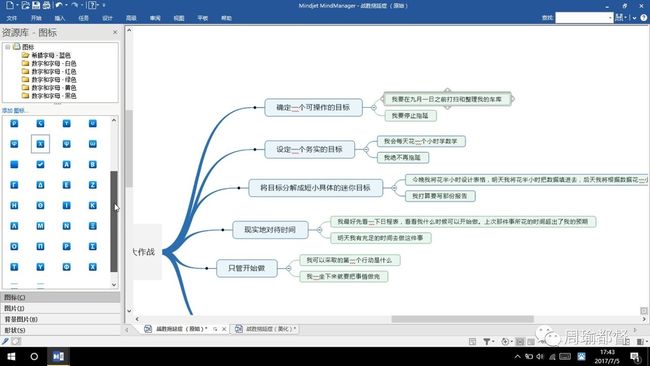Select the blue Delta (Δ) icon
The height and width of the screenshot is (366, 650).
(40, 185)
